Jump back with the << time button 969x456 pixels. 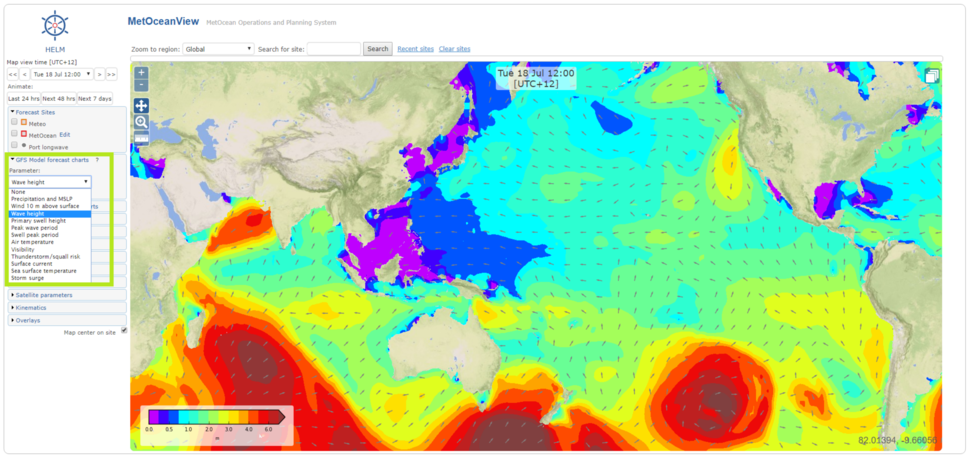click(x=12, y=74)
